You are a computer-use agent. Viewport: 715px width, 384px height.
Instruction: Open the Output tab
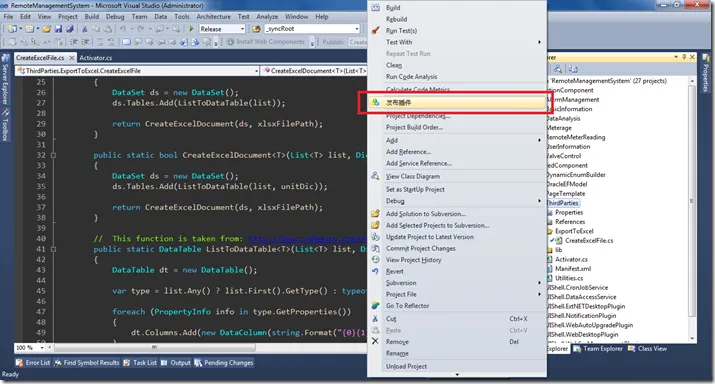[176, 363]
